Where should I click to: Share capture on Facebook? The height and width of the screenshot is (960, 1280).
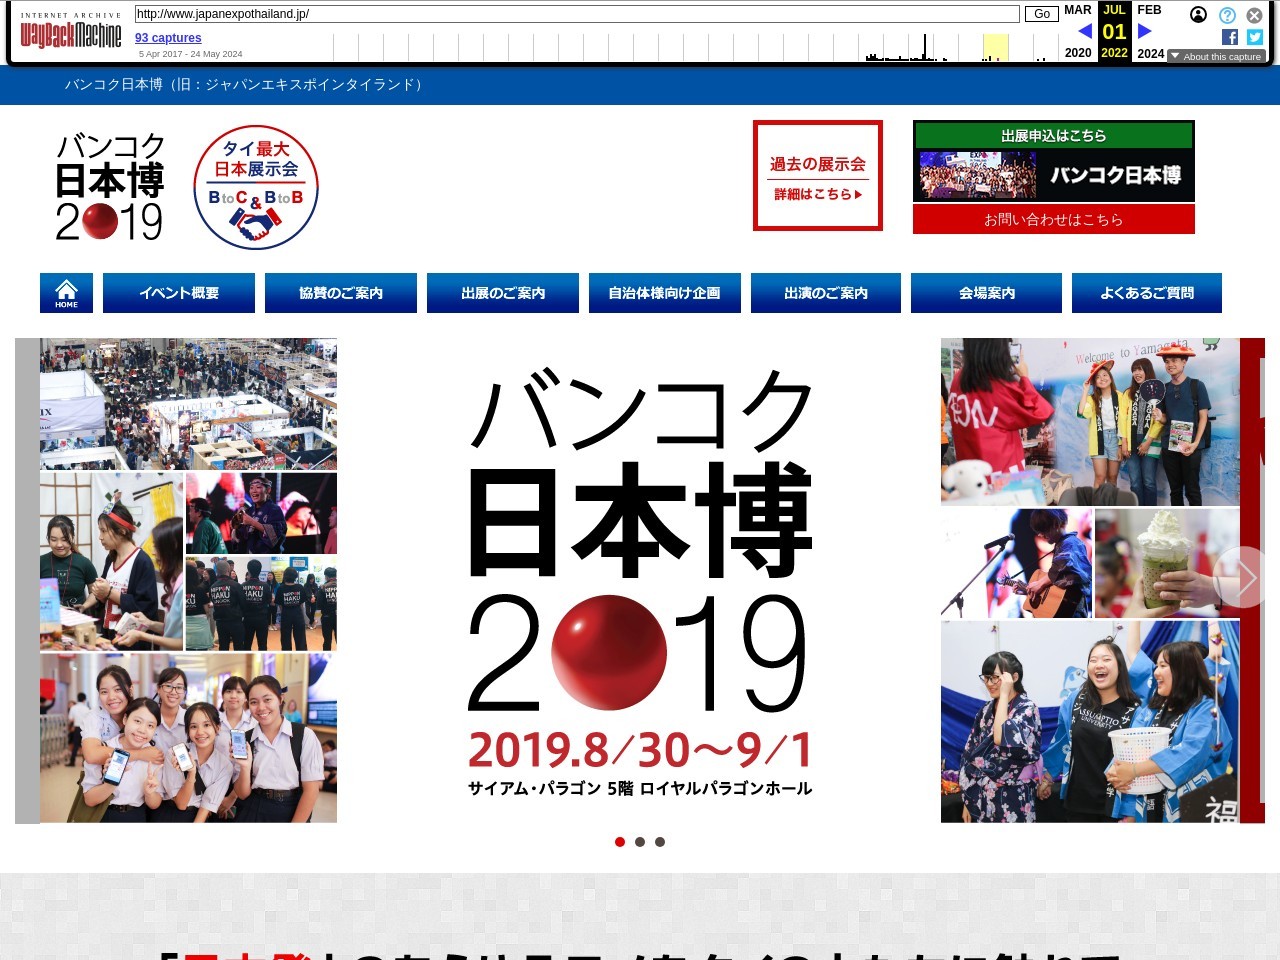pos(1230,37)
